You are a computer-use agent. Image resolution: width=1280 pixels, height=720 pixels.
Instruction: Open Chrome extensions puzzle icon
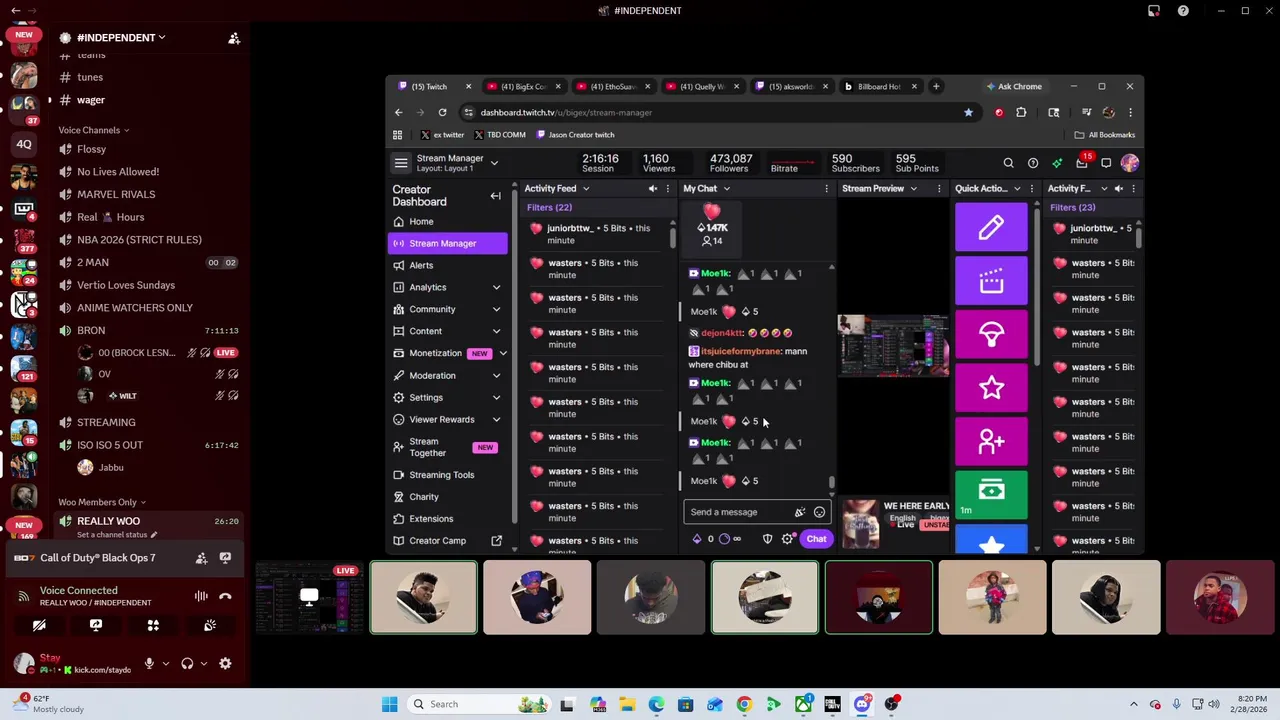(x=1021, y=112)
